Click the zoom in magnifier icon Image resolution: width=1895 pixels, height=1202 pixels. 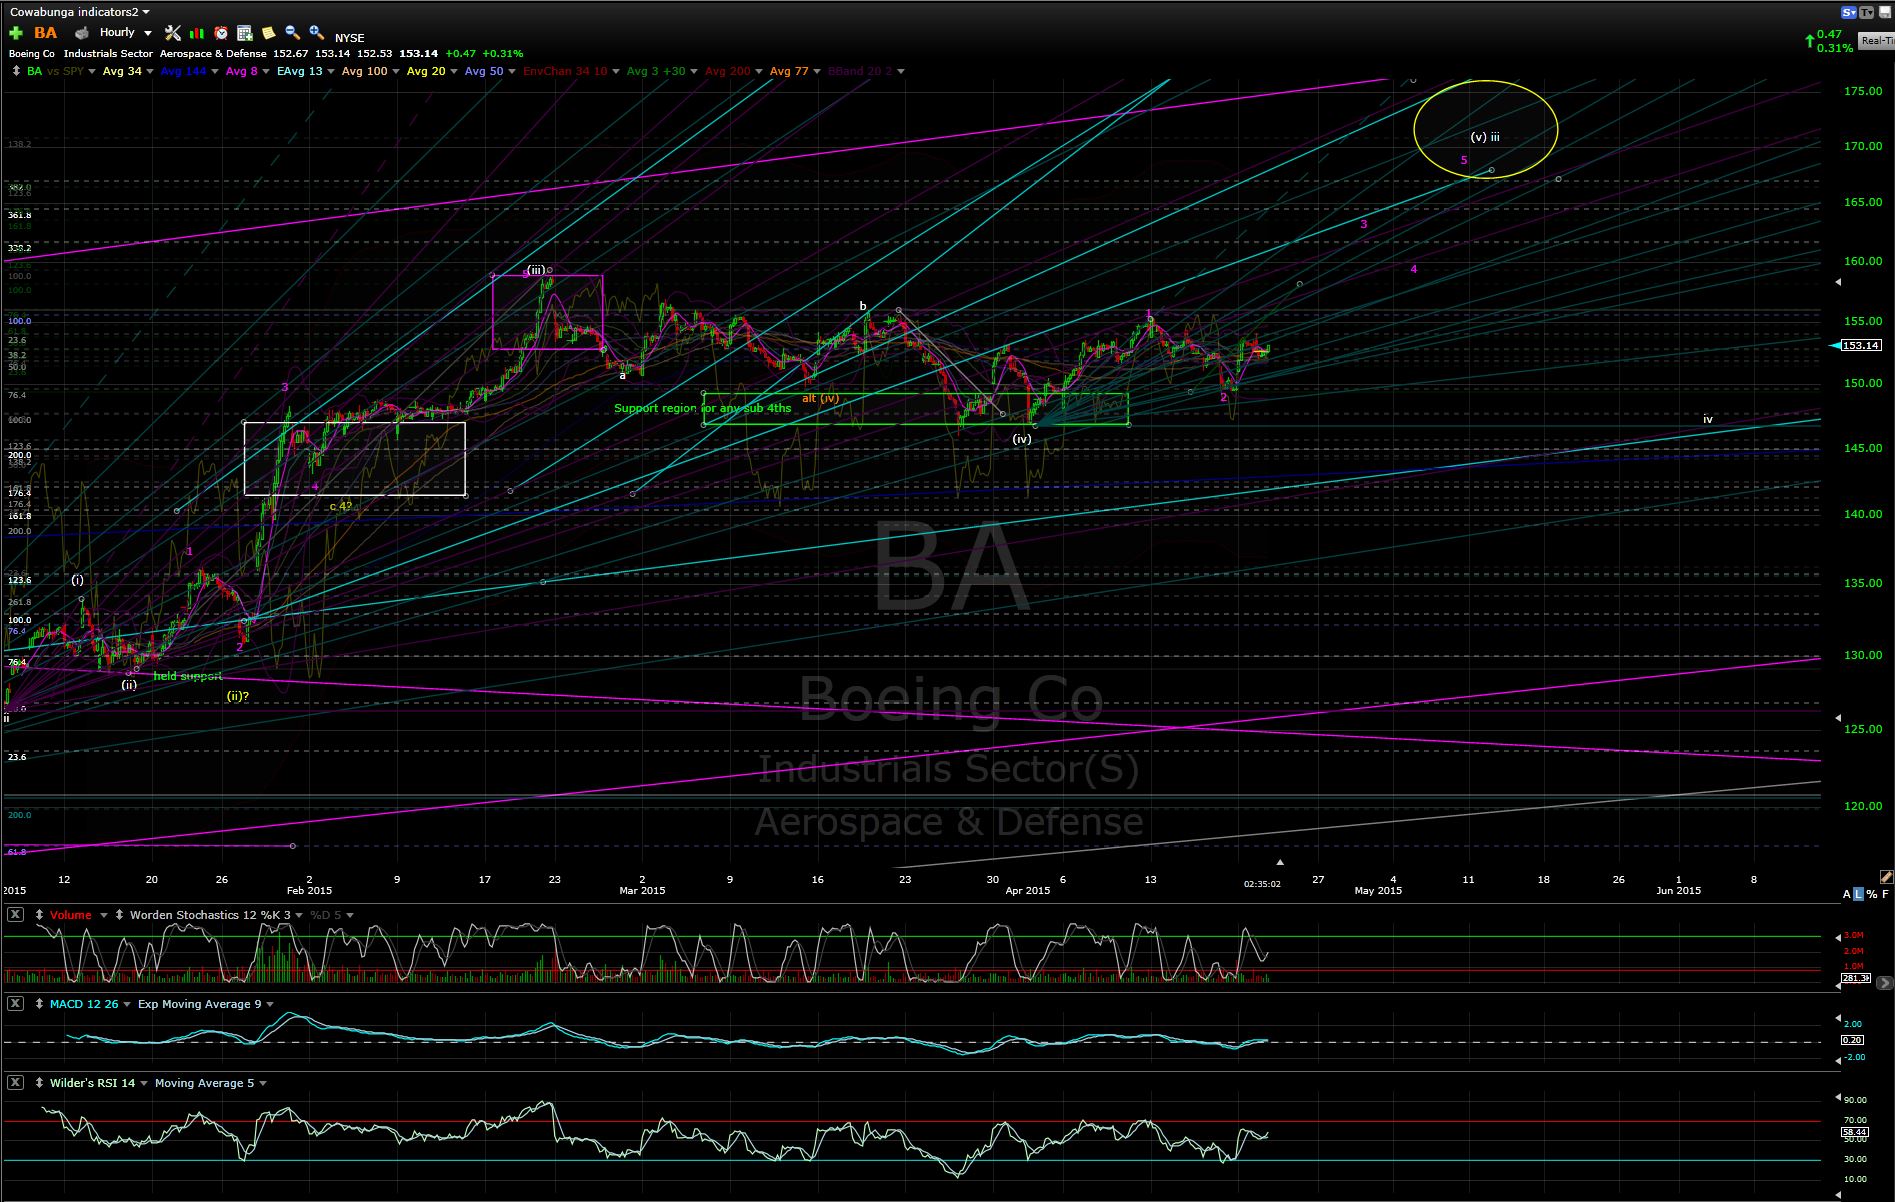point(316,33)
